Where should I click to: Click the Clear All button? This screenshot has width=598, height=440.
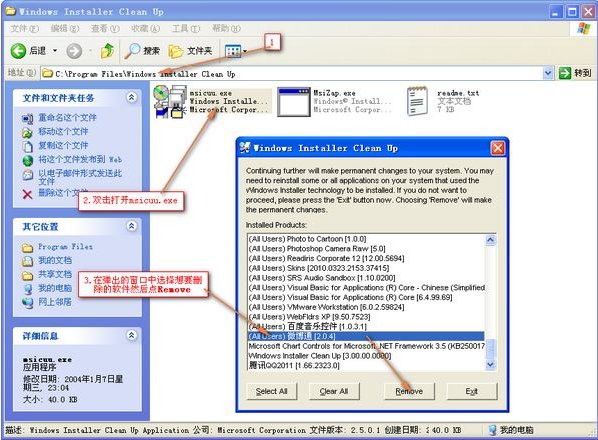334,391
